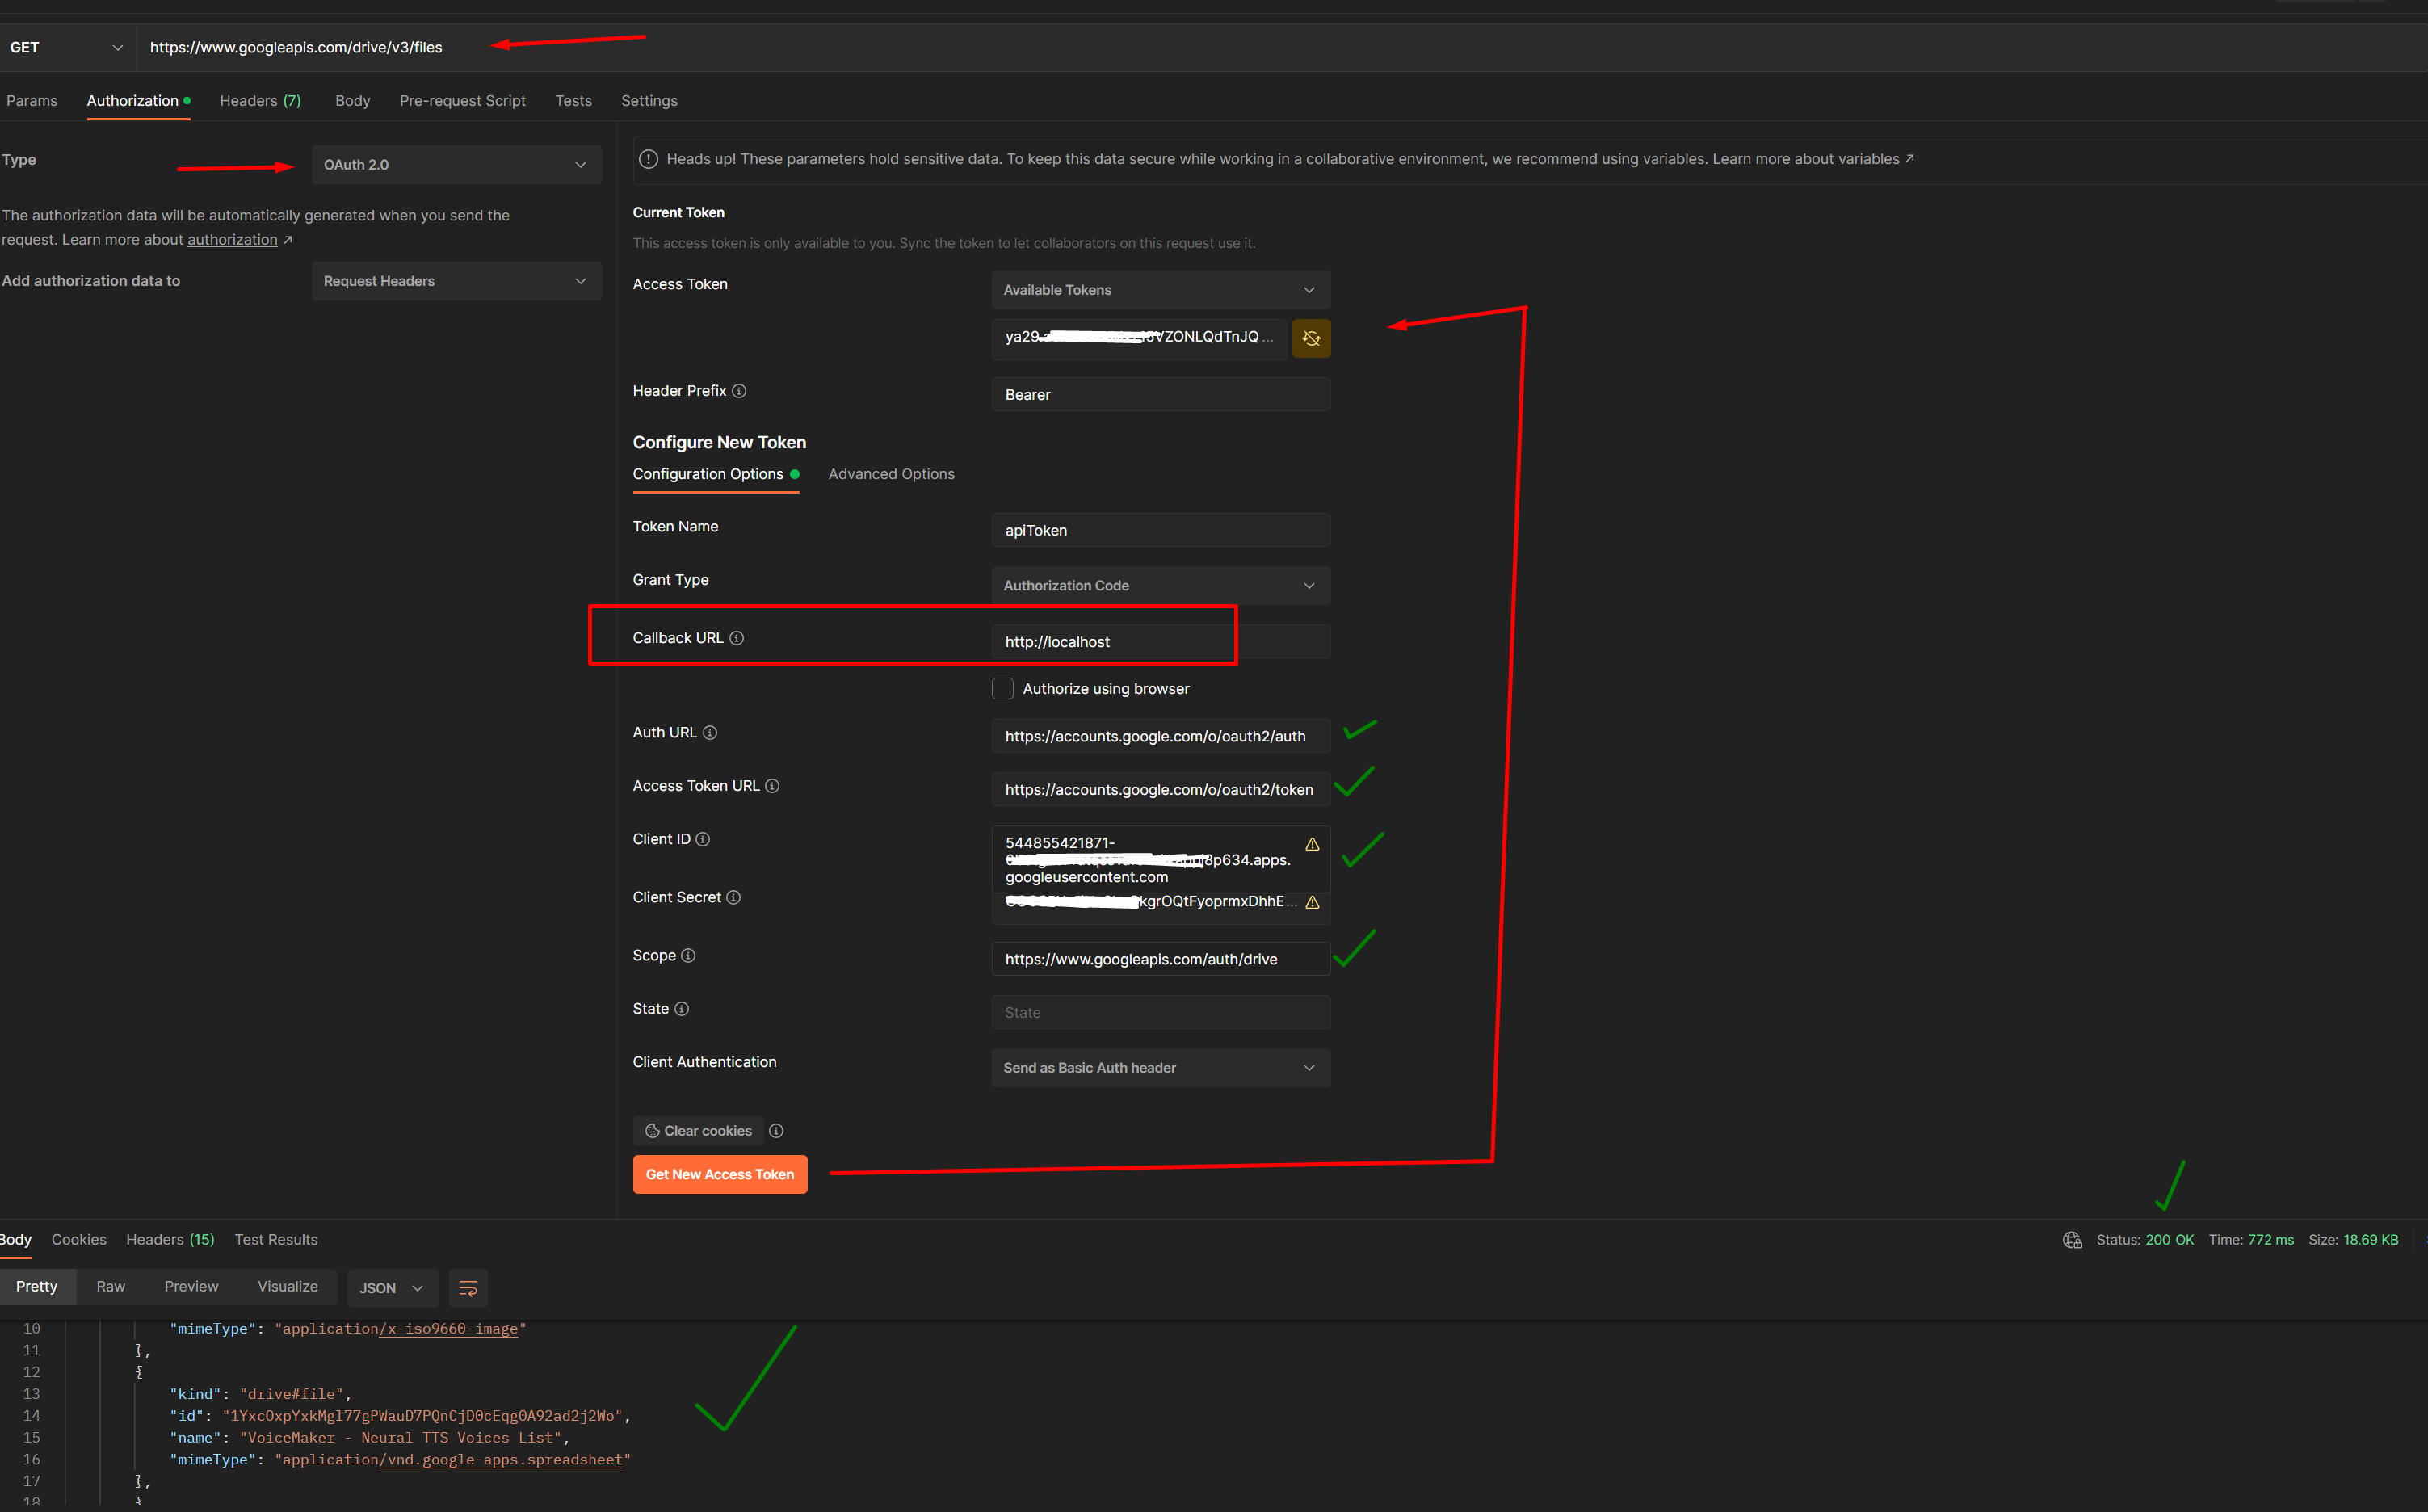Open the Request Headers dropdown

point(456,281)
